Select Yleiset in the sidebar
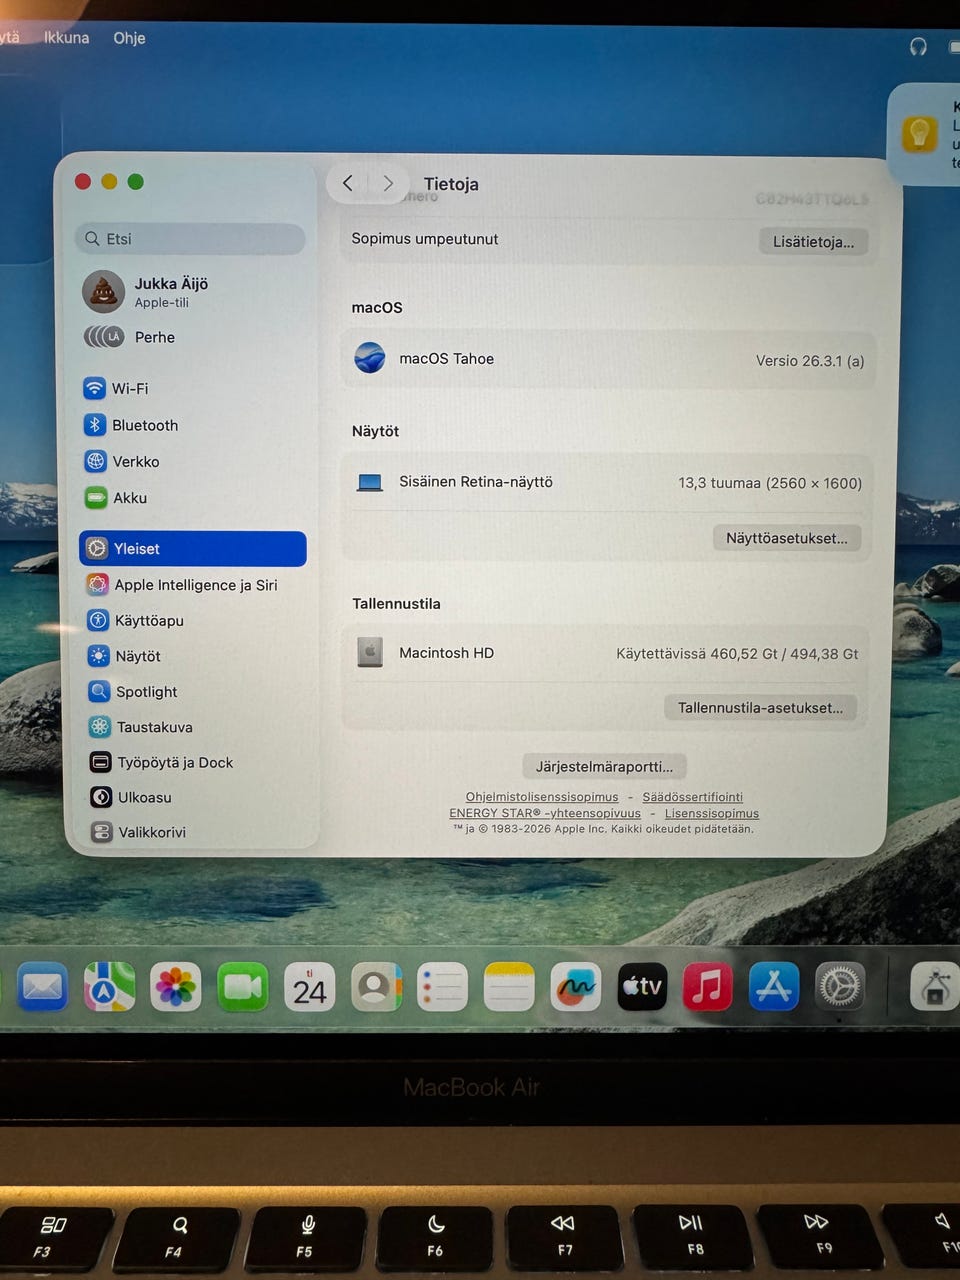The width and height of the screenshot is (960, 1280). (x=192, y=548)
